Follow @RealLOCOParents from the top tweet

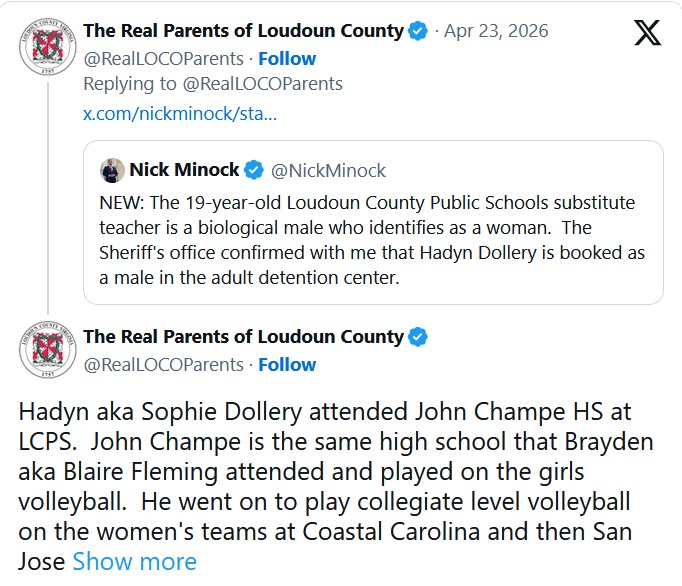286,58
